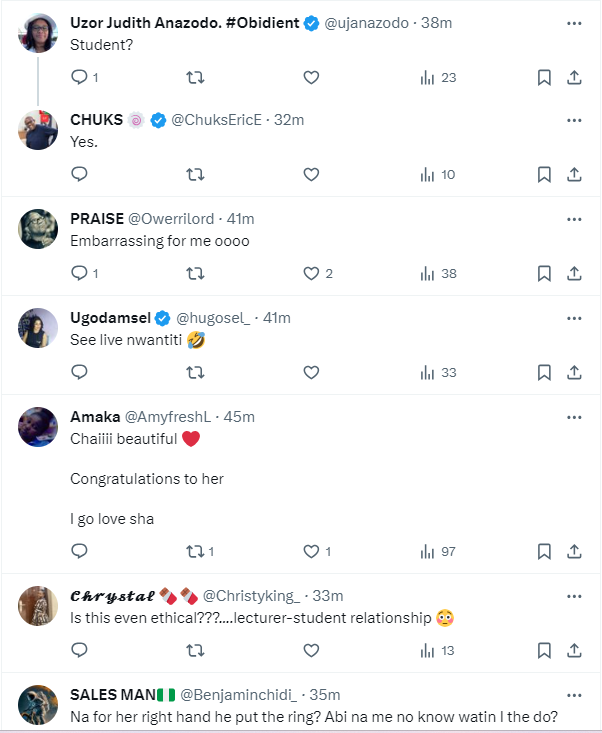Click Amaka's profile picture

pos(39,427)
